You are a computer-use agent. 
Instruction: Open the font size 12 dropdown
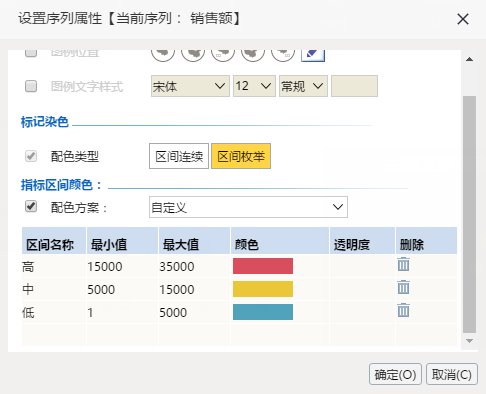pos(254,86)
